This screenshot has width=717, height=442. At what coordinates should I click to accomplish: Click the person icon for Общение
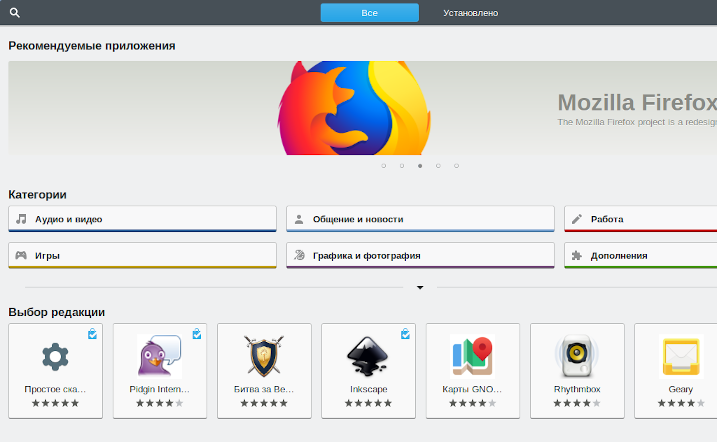tap(299, 219)
